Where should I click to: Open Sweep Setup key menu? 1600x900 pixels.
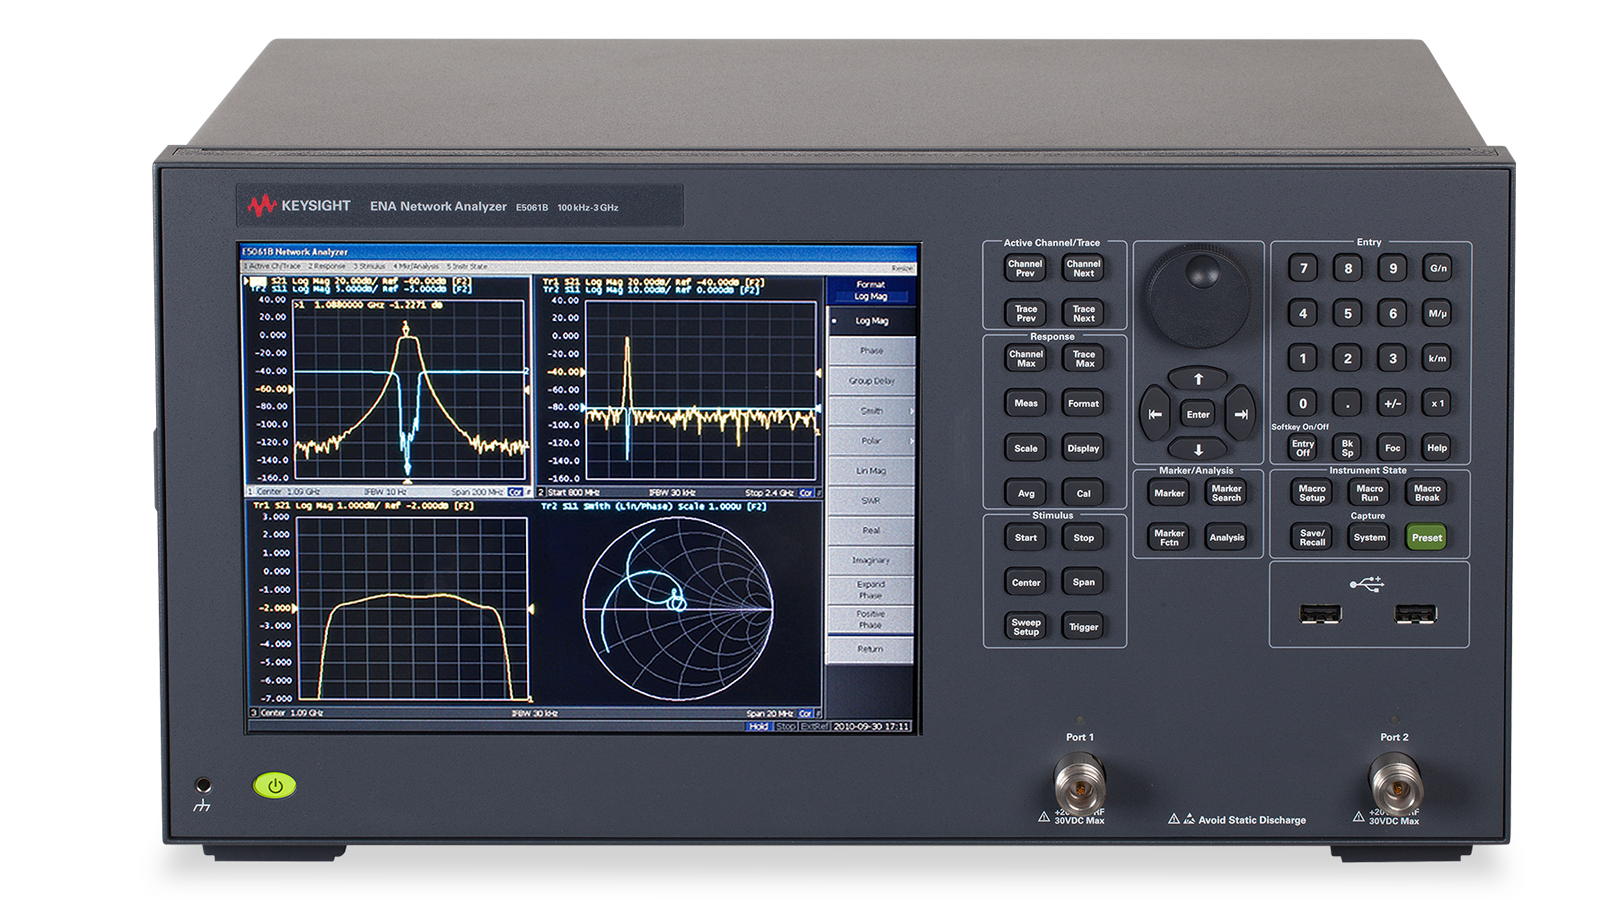(x=1025, y=627)
